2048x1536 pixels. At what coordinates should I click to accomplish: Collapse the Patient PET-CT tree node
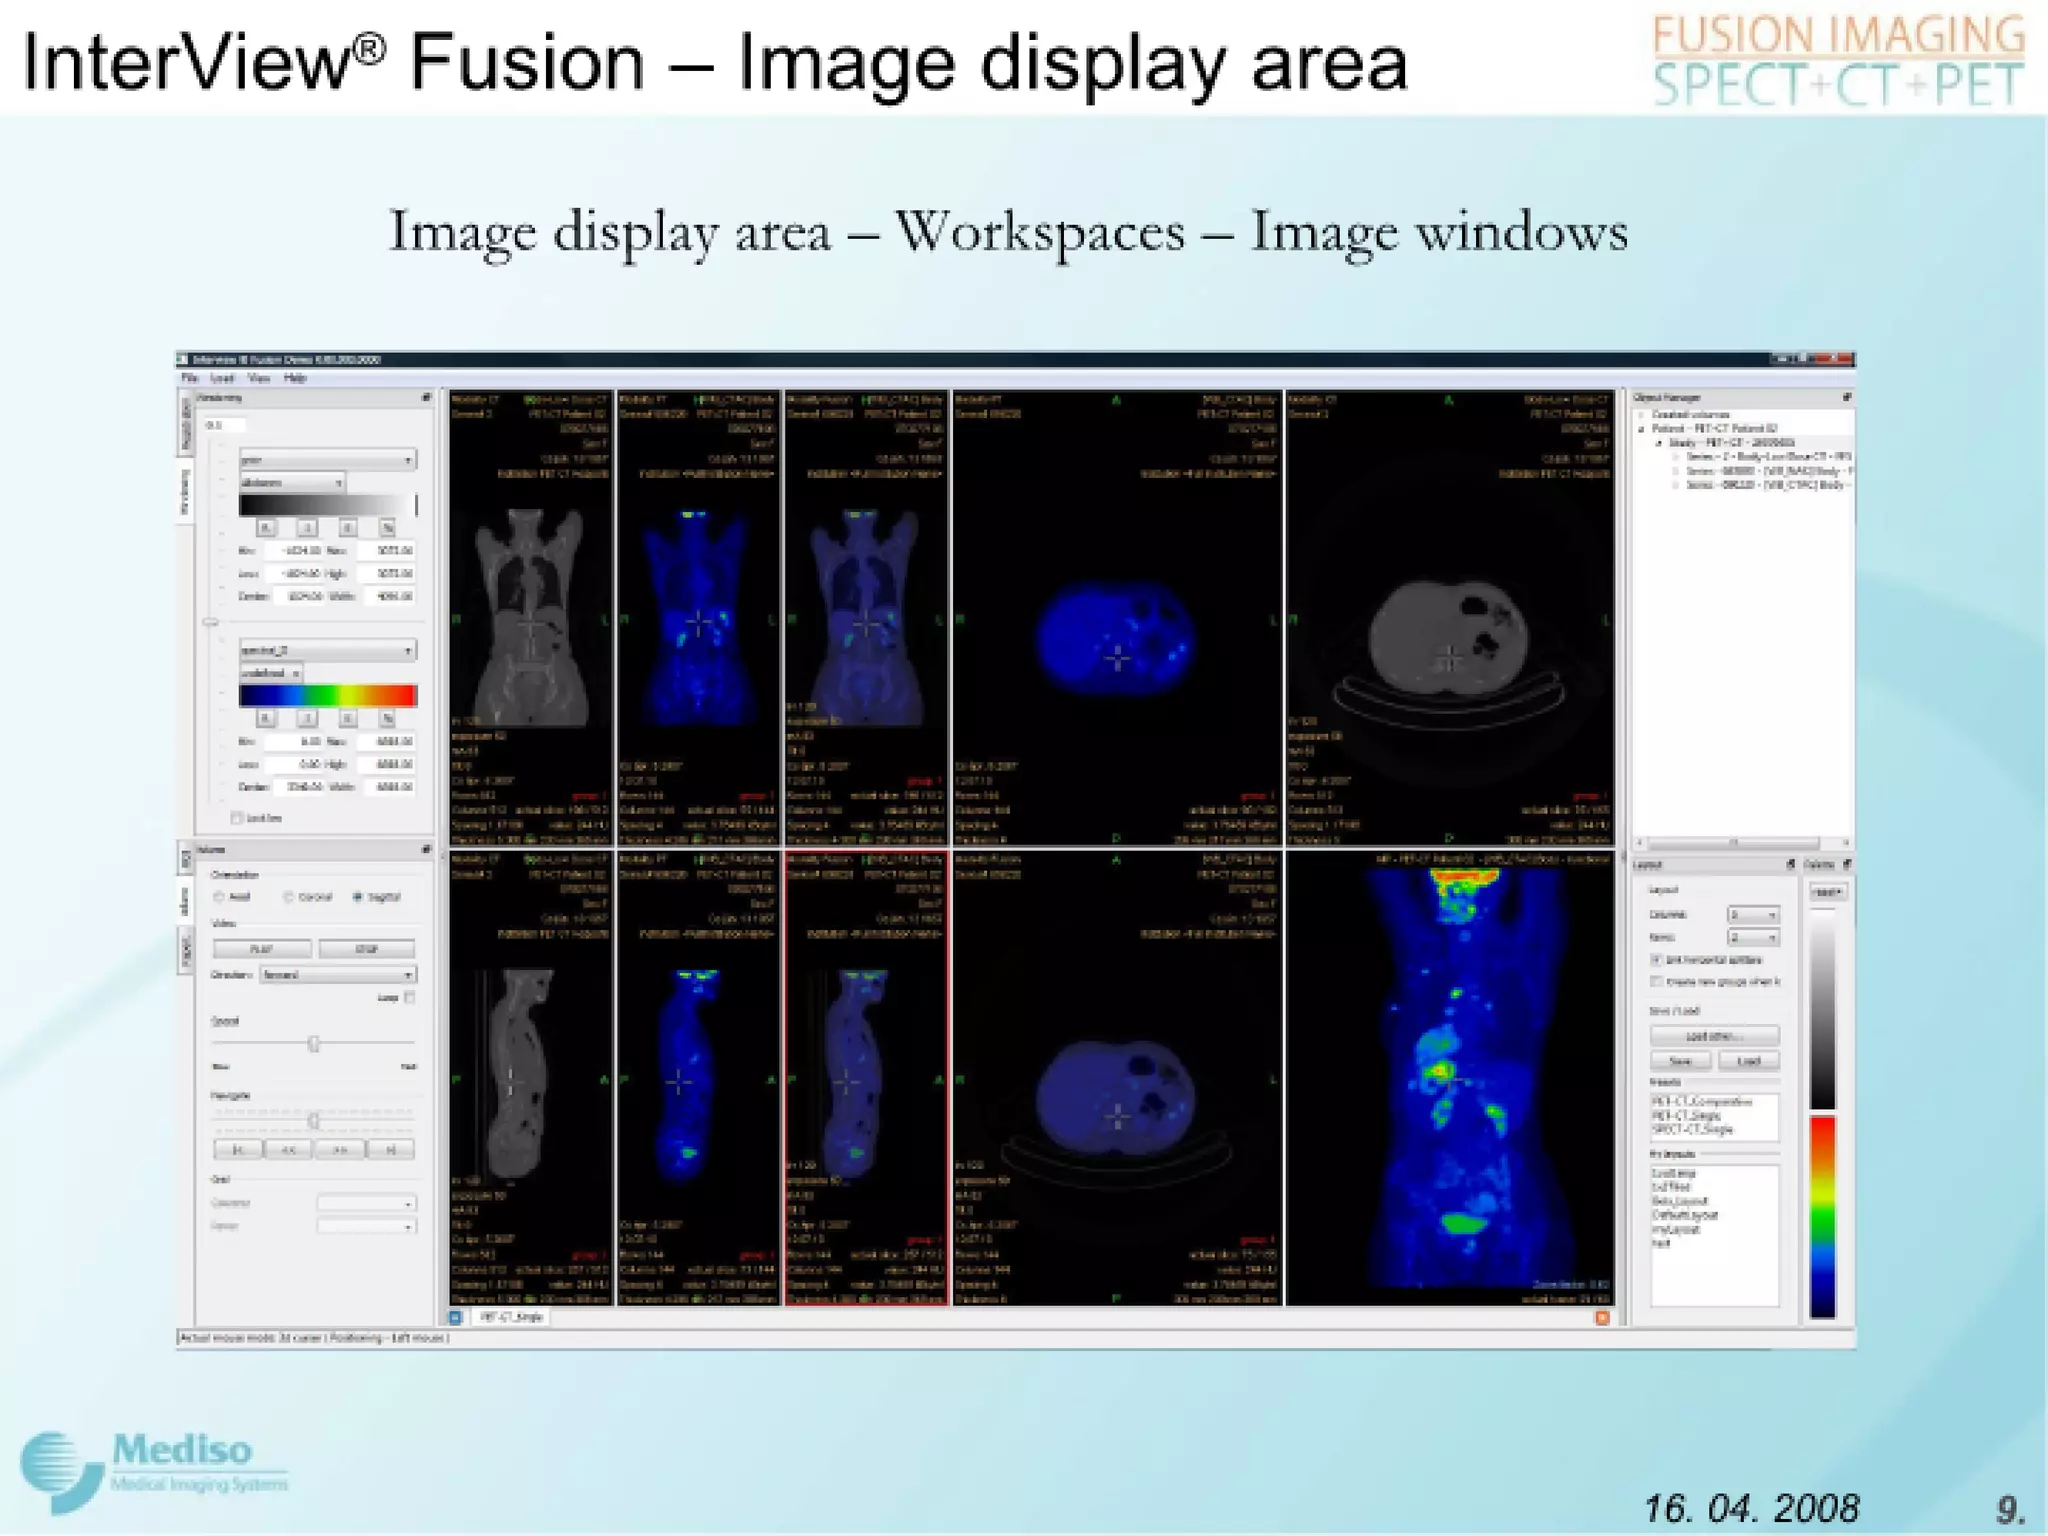click(x=1642, y=429)
